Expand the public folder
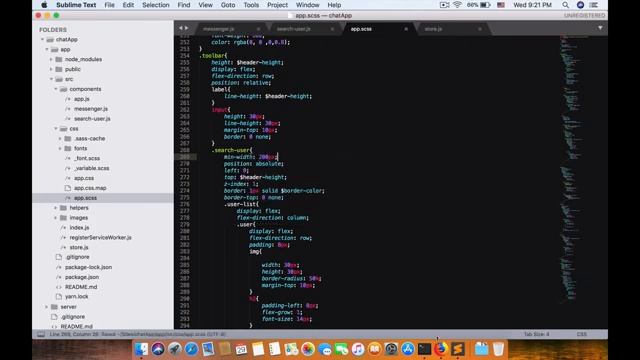The image size is (640, 360). point(51,69)
